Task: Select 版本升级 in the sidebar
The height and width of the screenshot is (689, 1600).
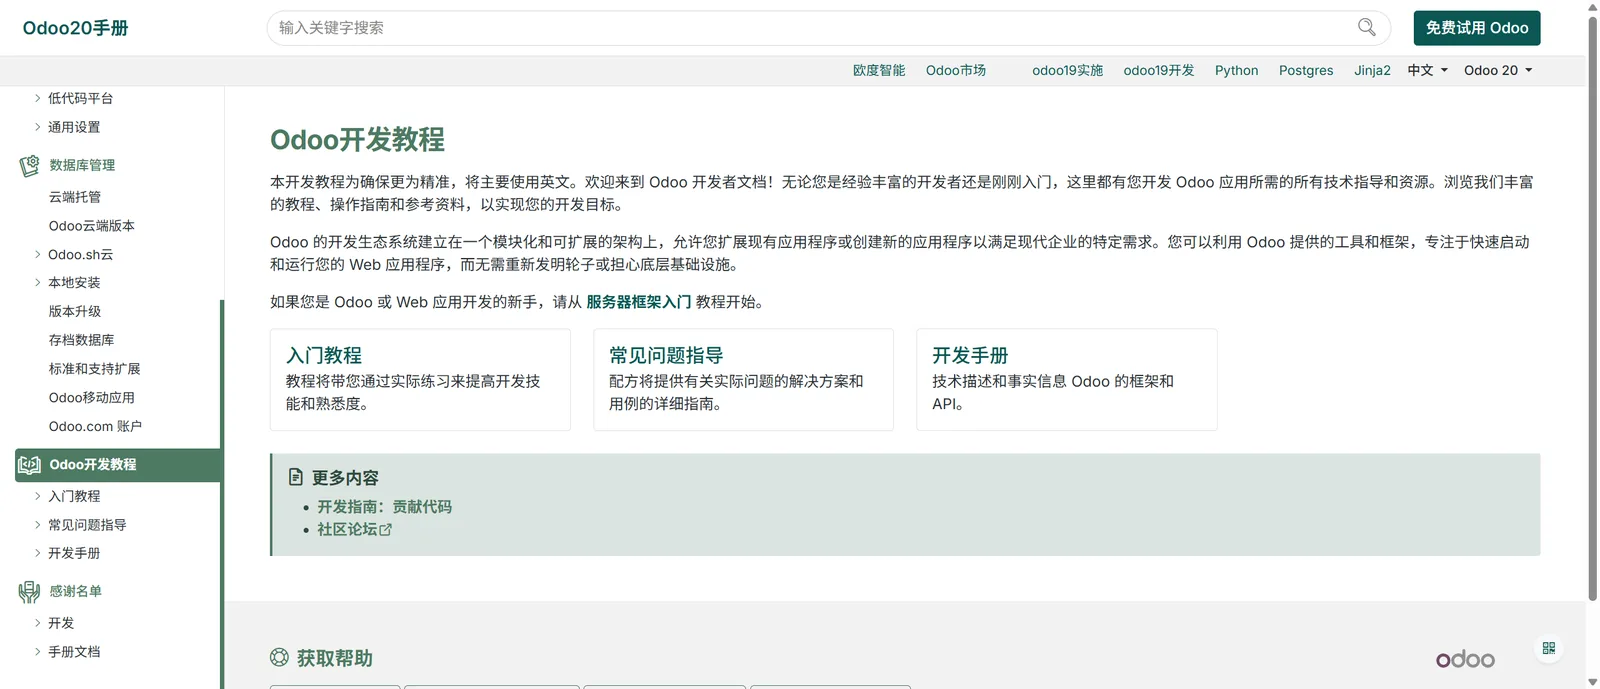Action: coord(75,311)
